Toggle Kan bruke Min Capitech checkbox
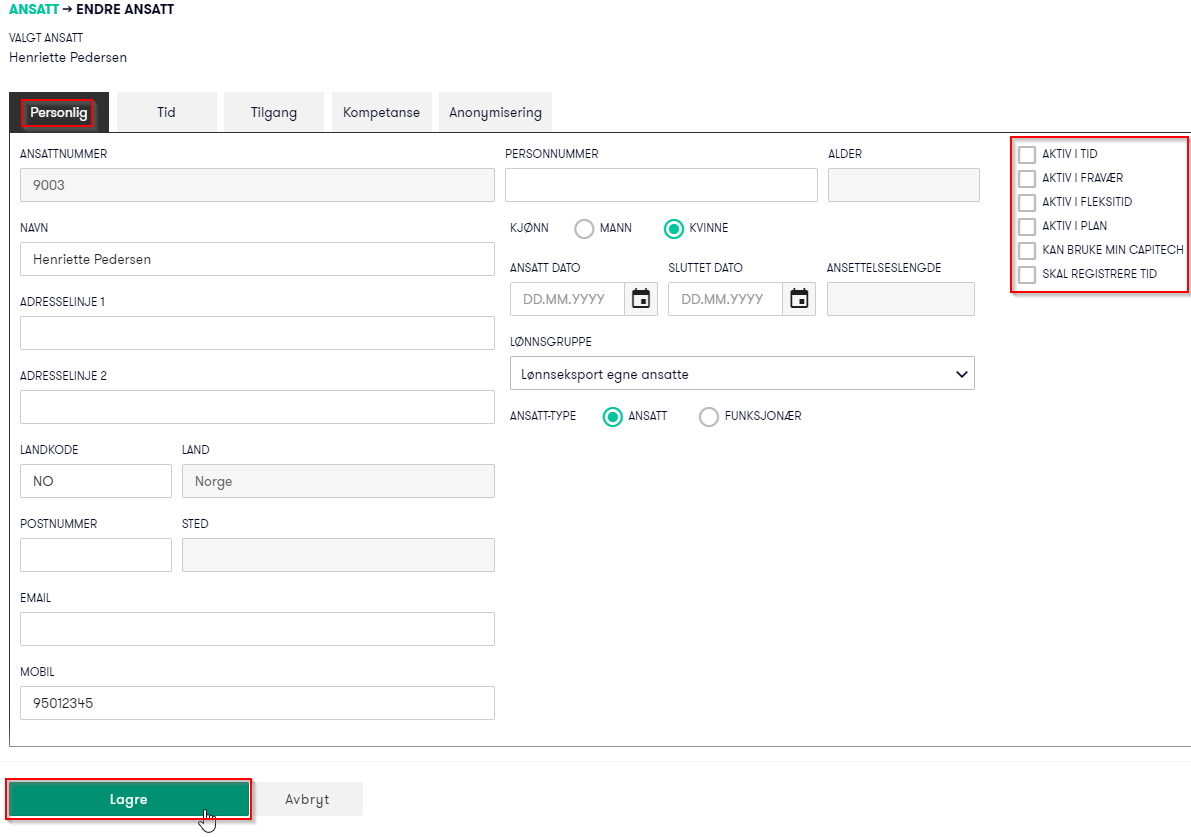 (x=1027, y=251)
